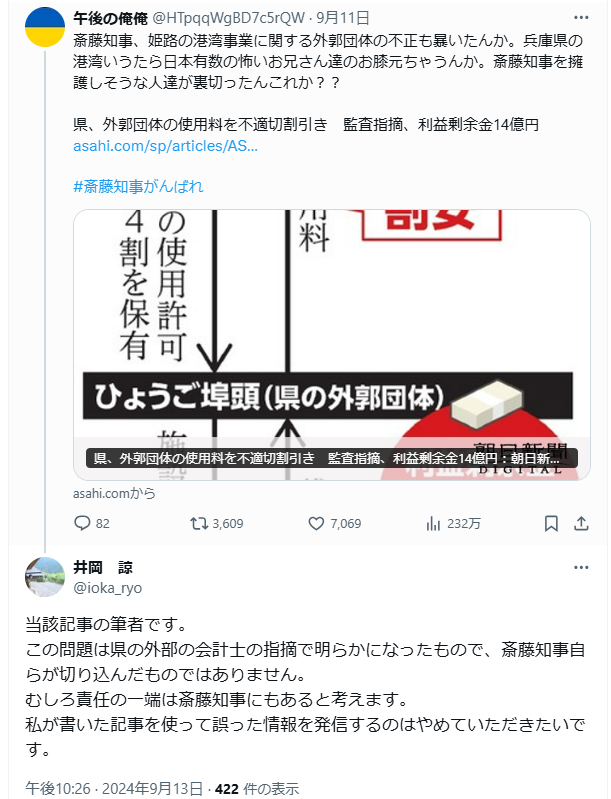Open the 午後10:26 · 2024年9月13日 timestamp
This screenshot has height=799, width=611.
tap(114, 789)
